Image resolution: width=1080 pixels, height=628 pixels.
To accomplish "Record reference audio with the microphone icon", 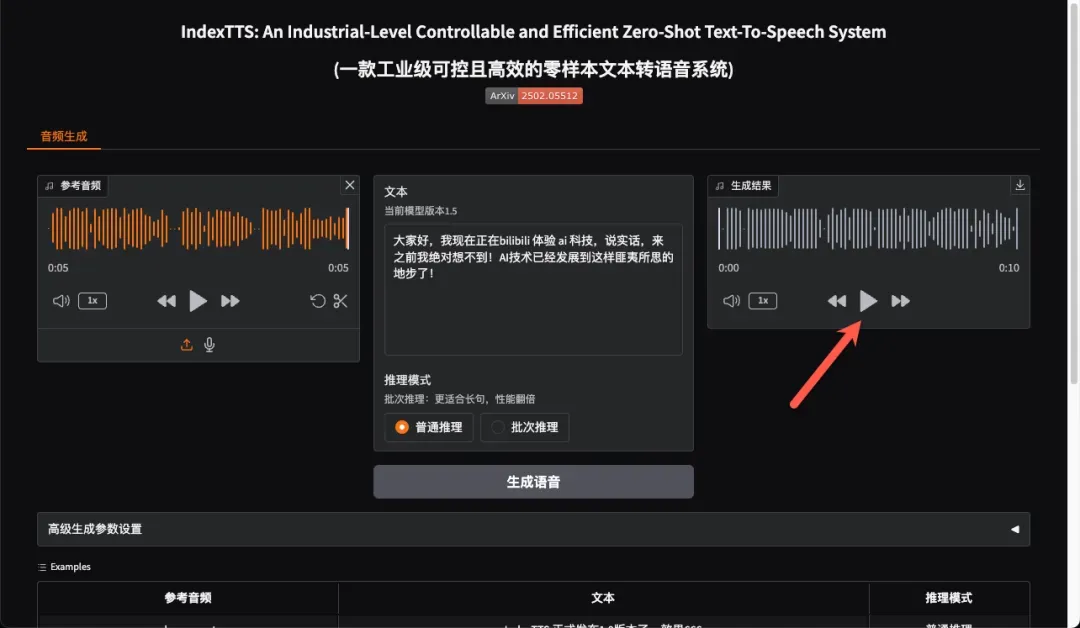I will coord(209,344).
